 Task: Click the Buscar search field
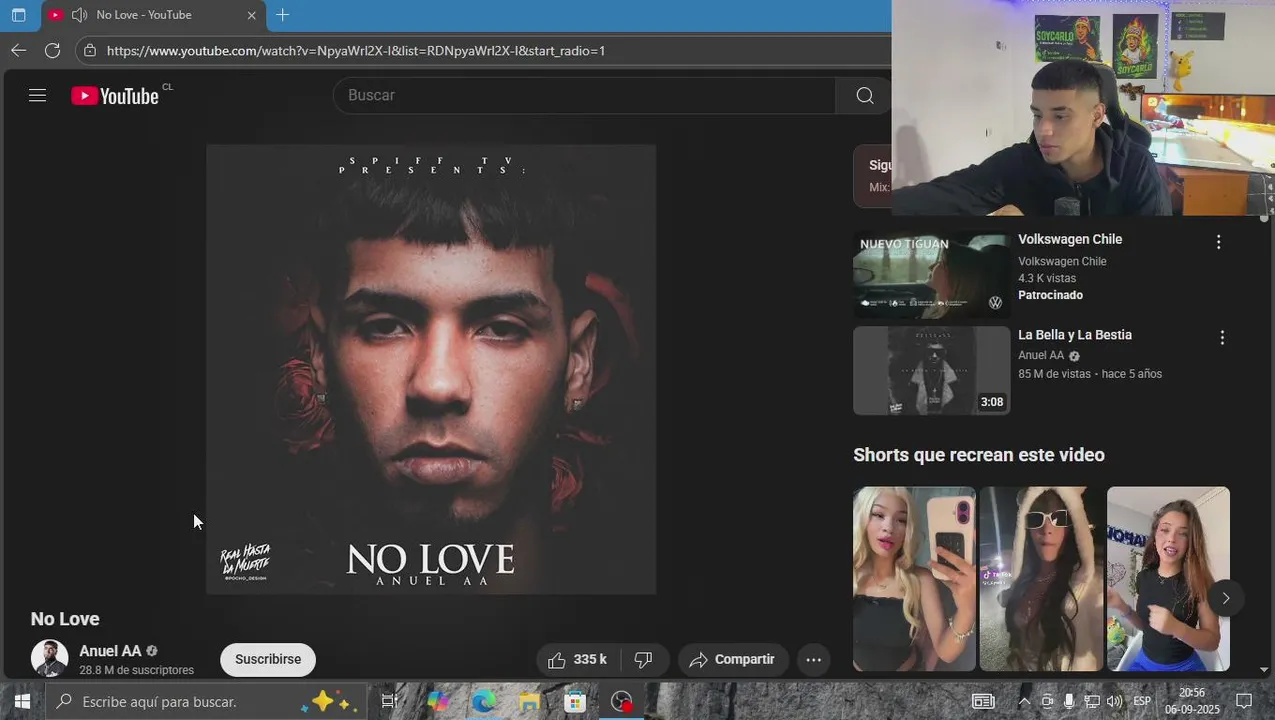(585, 95)
